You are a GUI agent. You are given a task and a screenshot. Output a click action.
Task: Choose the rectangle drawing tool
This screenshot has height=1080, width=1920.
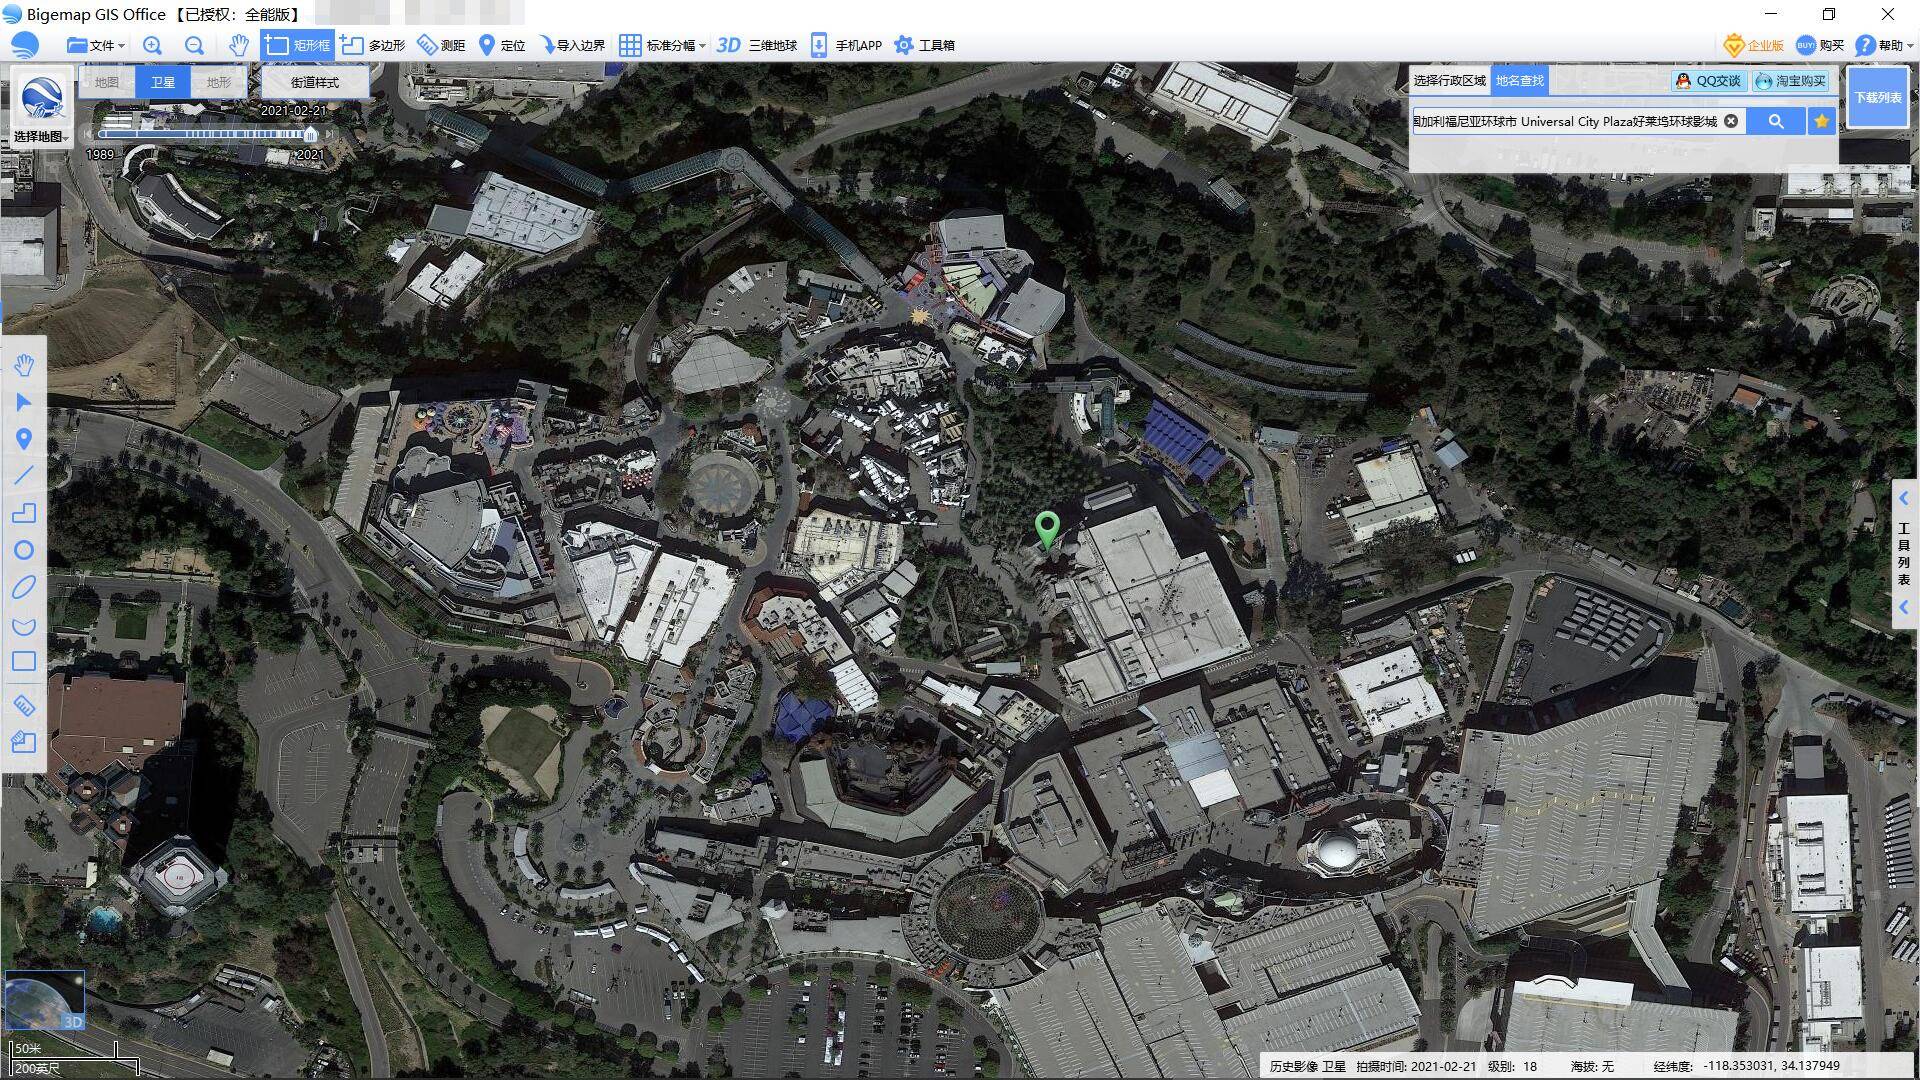point(24,661)
